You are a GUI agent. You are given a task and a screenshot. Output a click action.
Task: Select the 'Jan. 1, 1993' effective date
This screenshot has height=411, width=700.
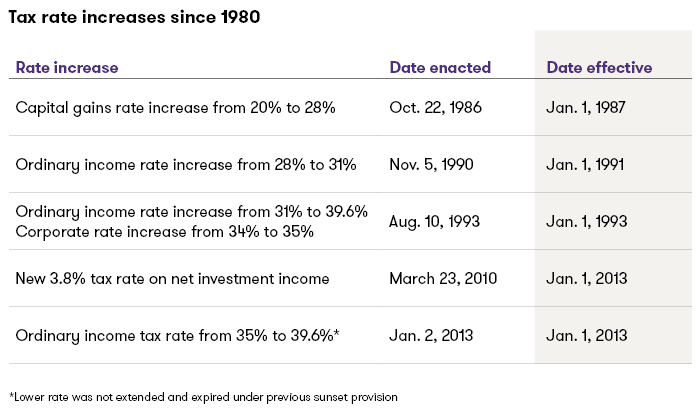tap(586, 221)
